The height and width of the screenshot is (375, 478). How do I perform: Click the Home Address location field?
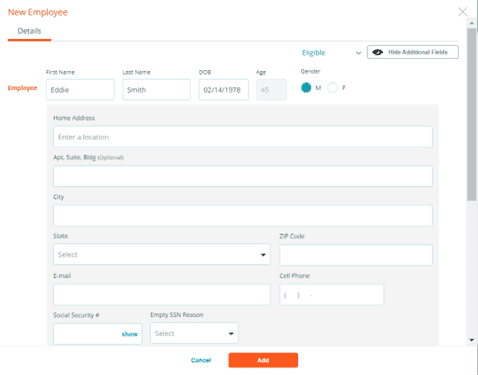pyautogui.click(x=243, y=137)
